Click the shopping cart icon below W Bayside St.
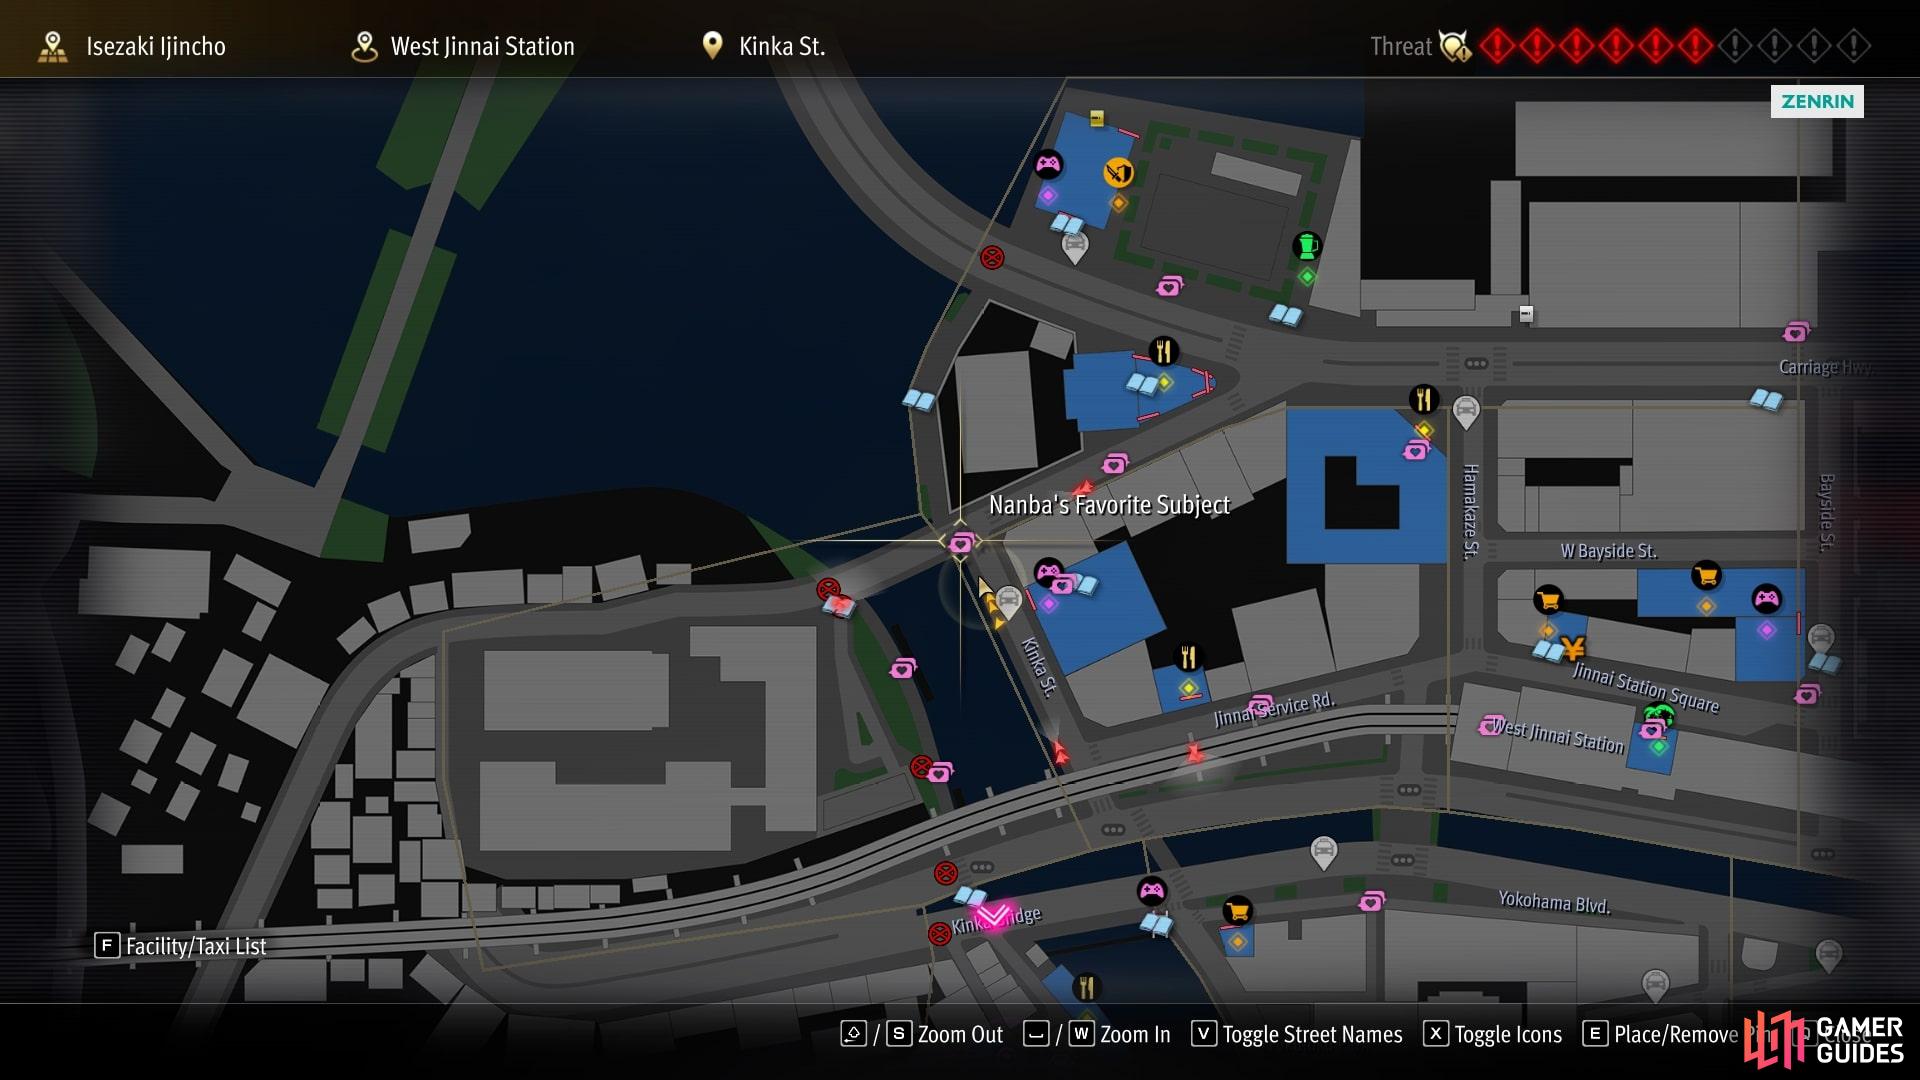The height and width of the screenshot is (1080, 1920). [1706, 575]
